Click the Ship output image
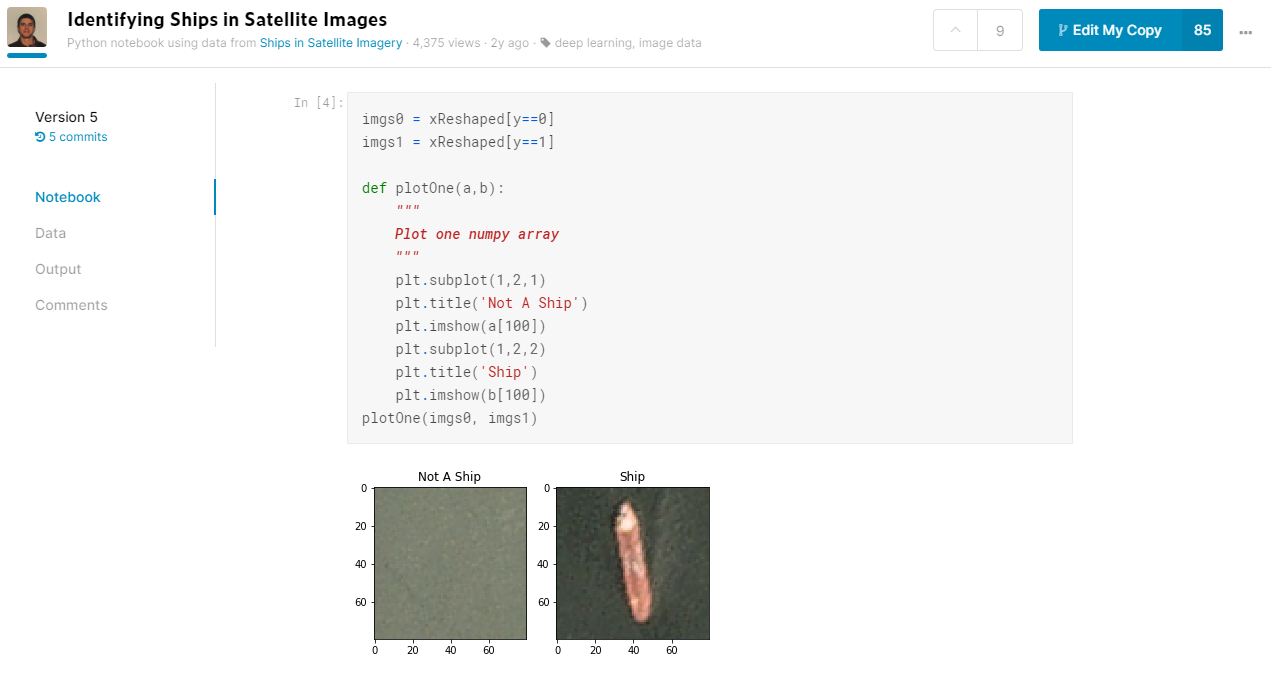This screenshot has width=1271, height=697. [633, 563]
